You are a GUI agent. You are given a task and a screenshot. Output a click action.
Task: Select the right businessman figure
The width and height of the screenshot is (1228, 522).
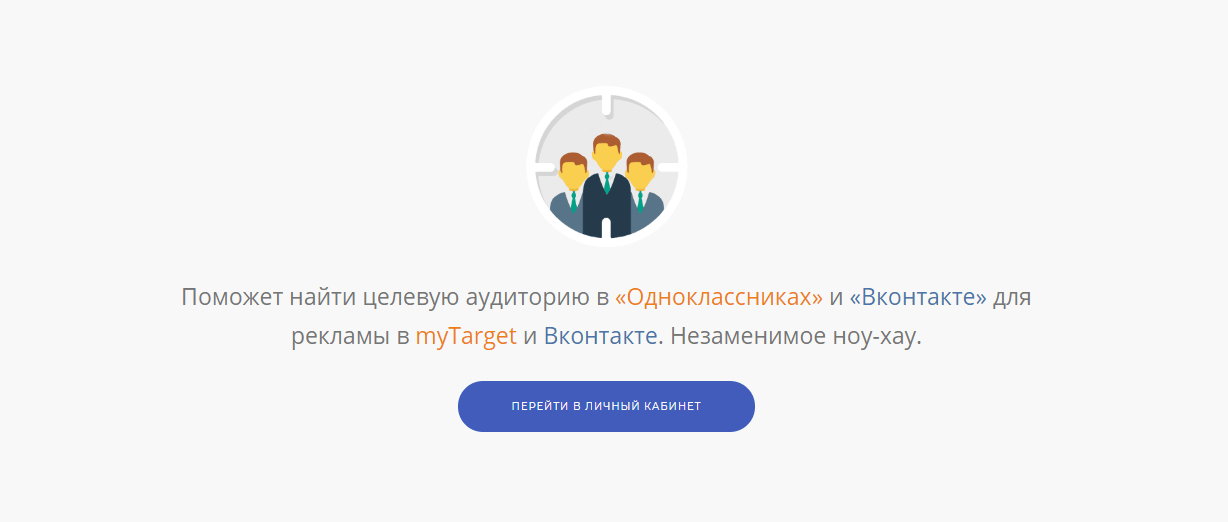point(644,190)
